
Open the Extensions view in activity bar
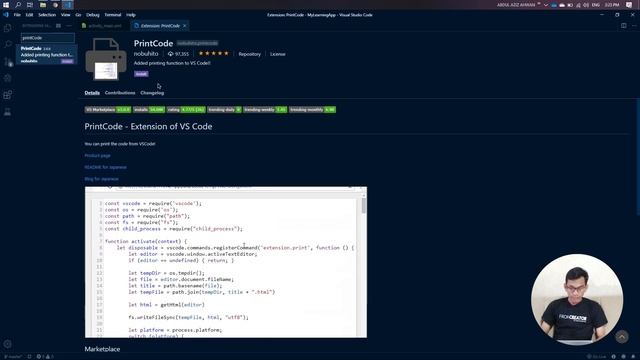coord(7,95)
